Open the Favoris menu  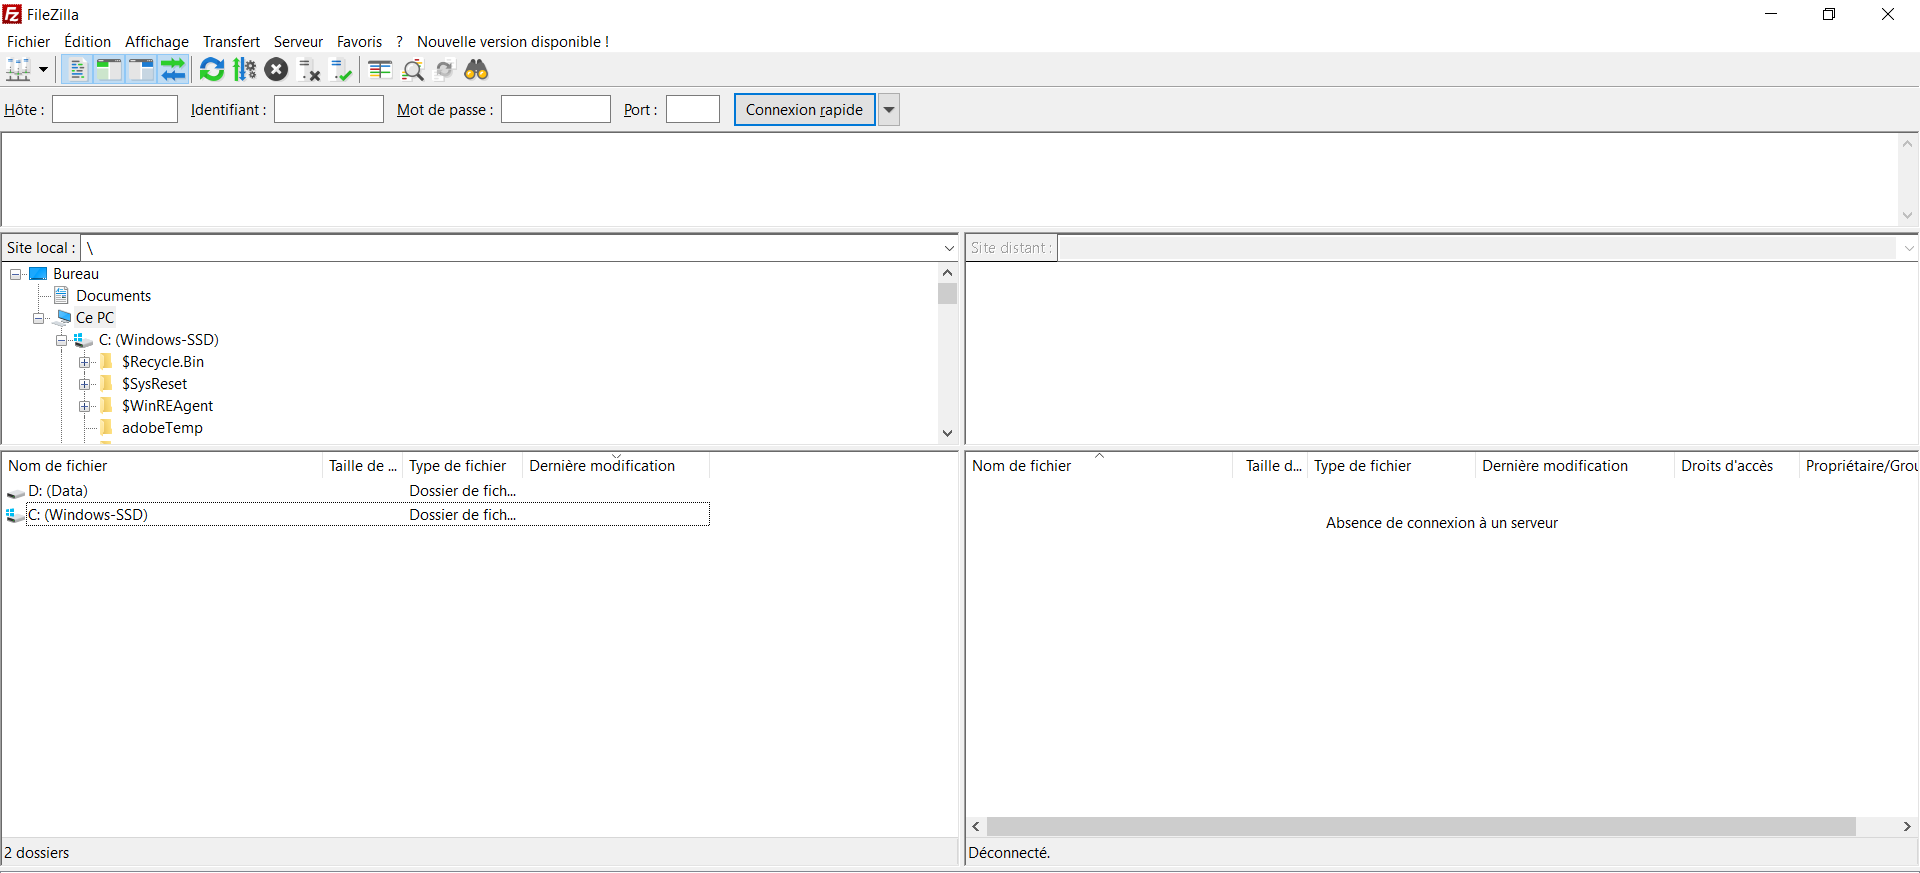click(359, 41)
